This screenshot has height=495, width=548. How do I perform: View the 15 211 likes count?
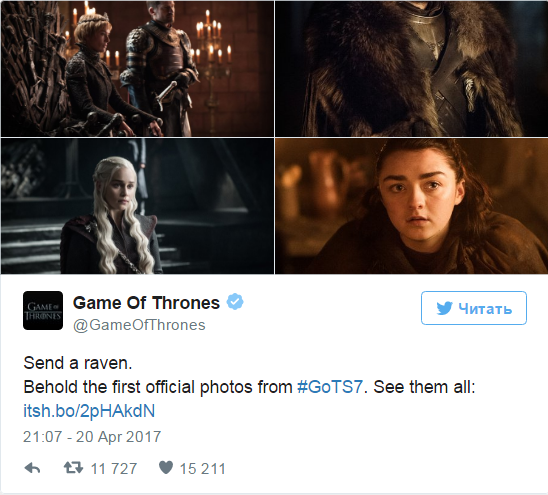[x=203, y=469]
